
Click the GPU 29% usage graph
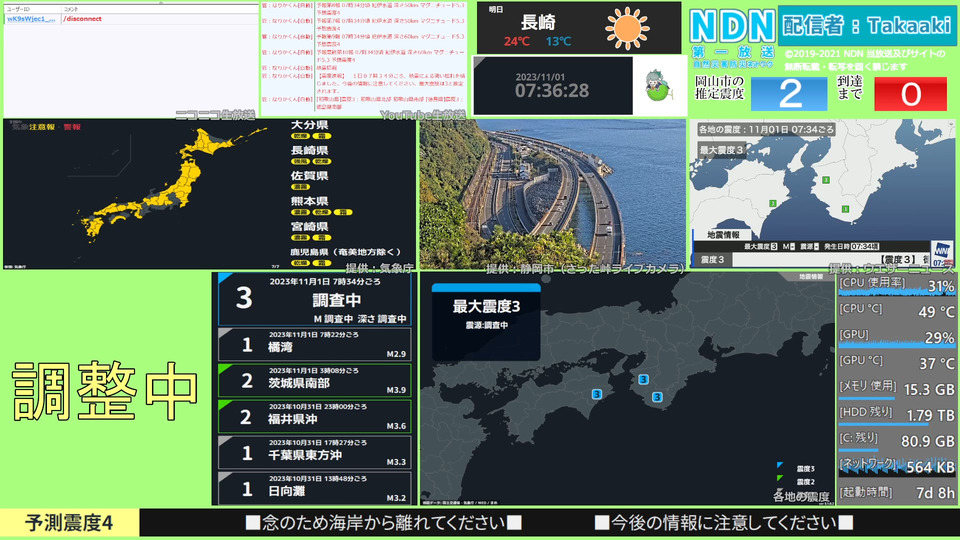pos(897,337)
